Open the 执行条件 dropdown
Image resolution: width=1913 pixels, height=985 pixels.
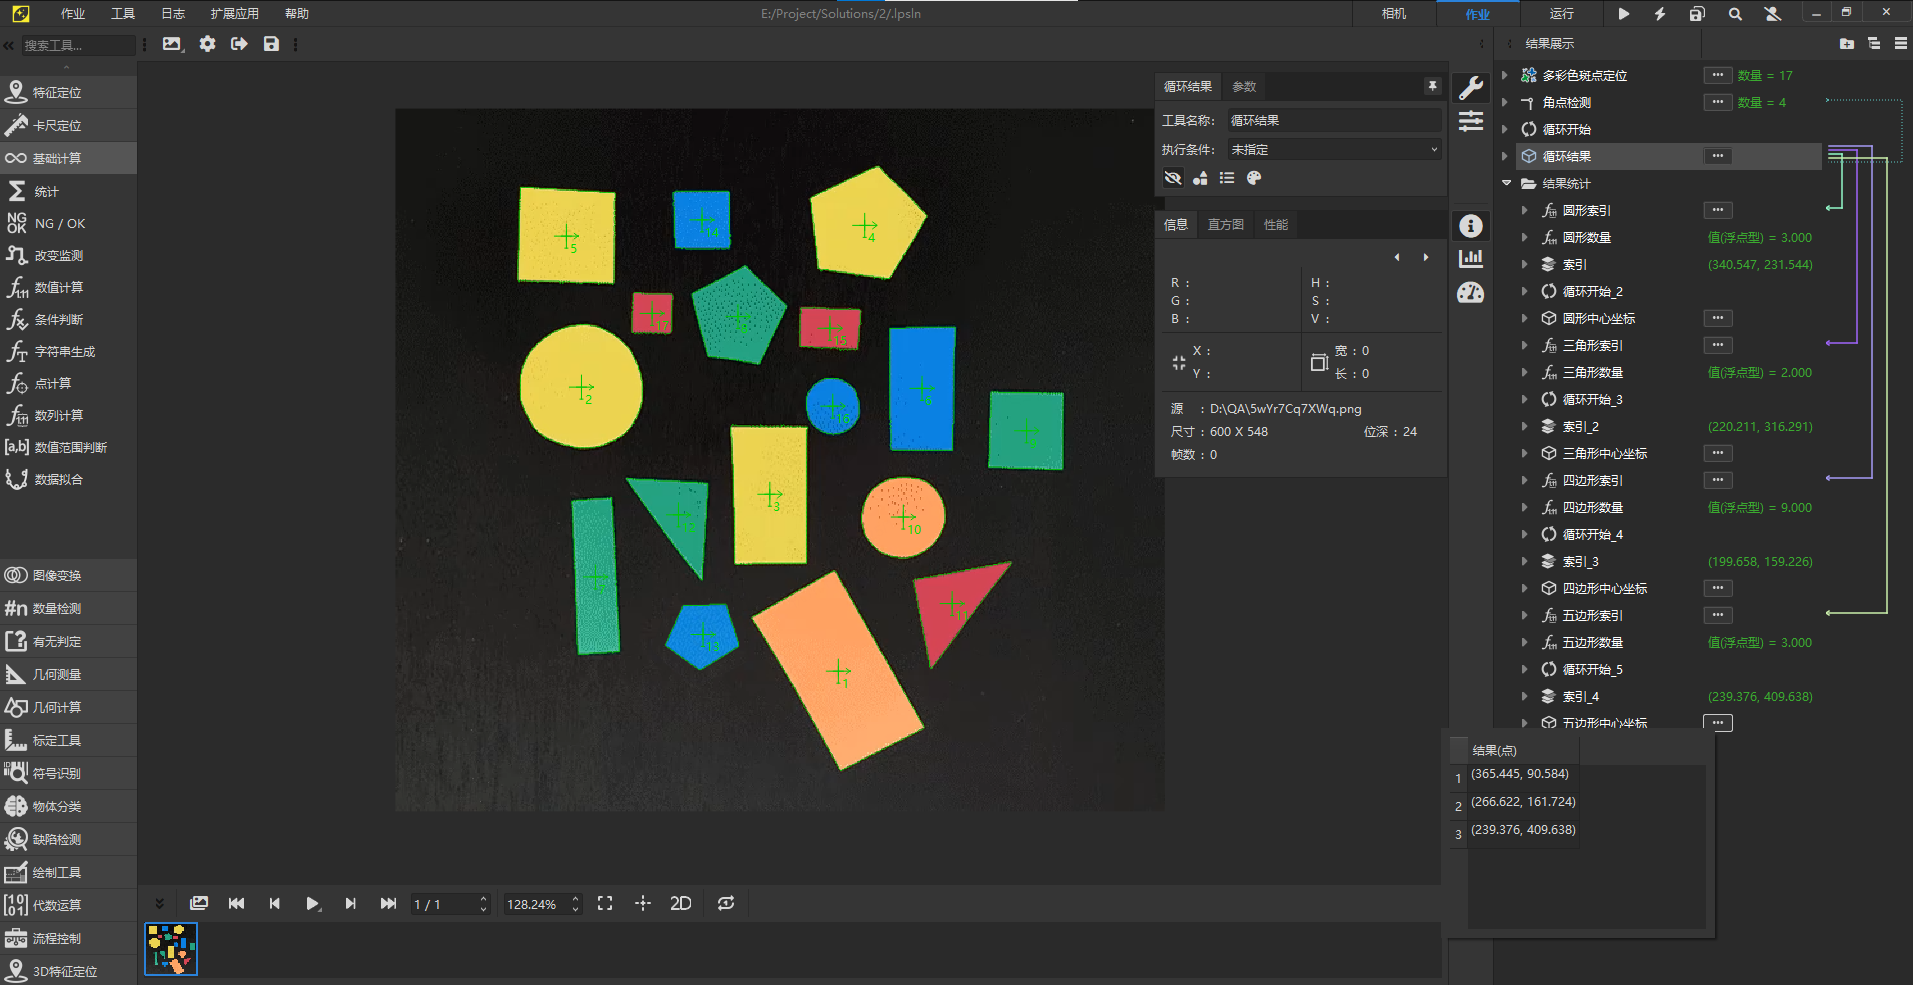point(1334,149)
